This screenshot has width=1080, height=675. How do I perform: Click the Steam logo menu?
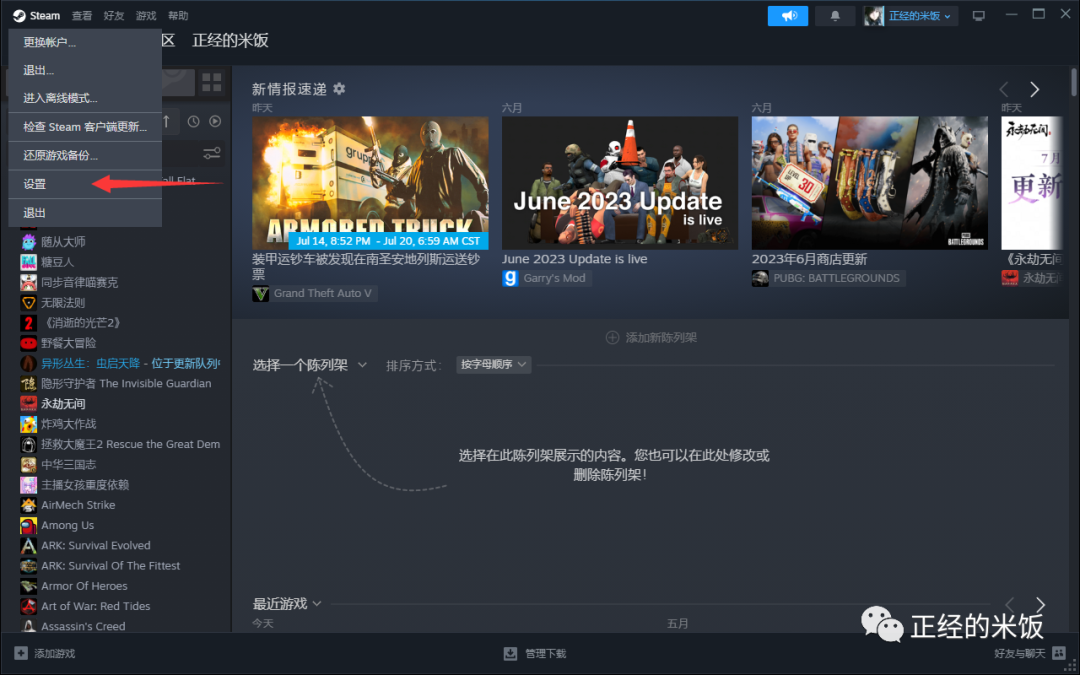coord(37,15)
